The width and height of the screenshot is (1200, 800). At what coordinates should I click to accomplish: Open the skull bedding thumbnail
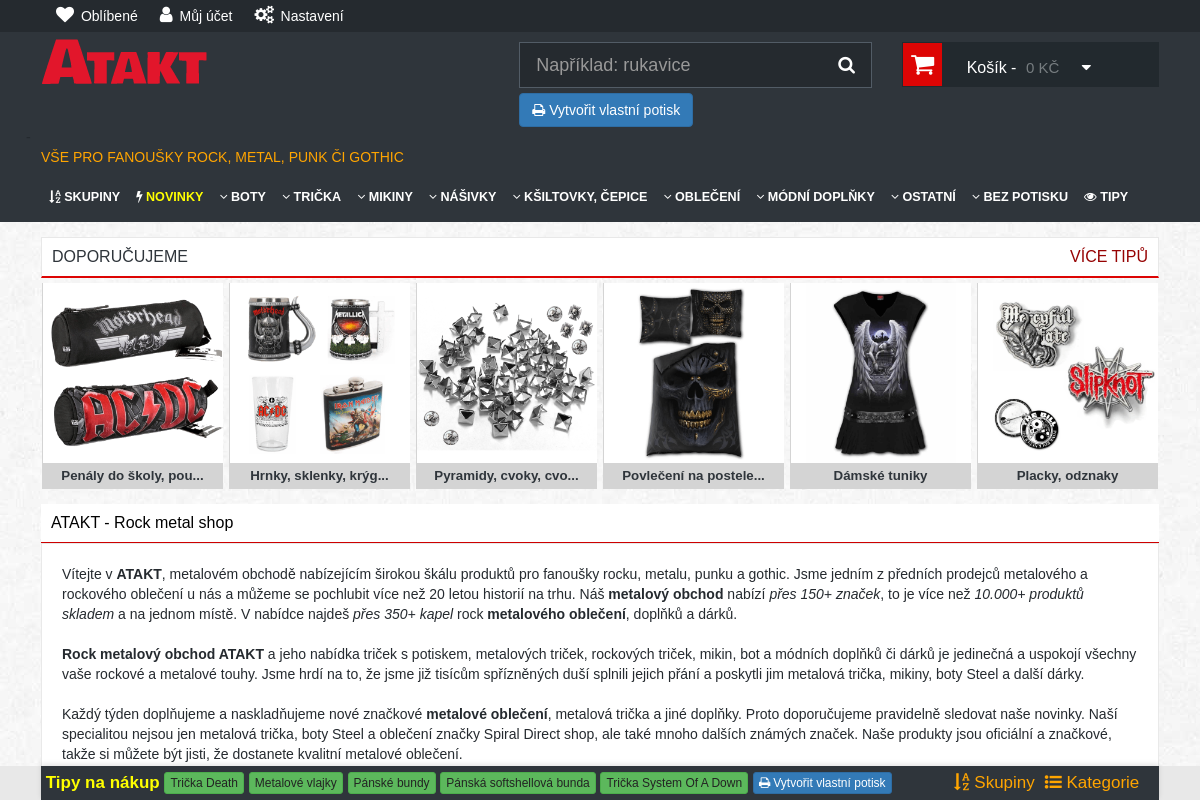[x=694, y=373]
